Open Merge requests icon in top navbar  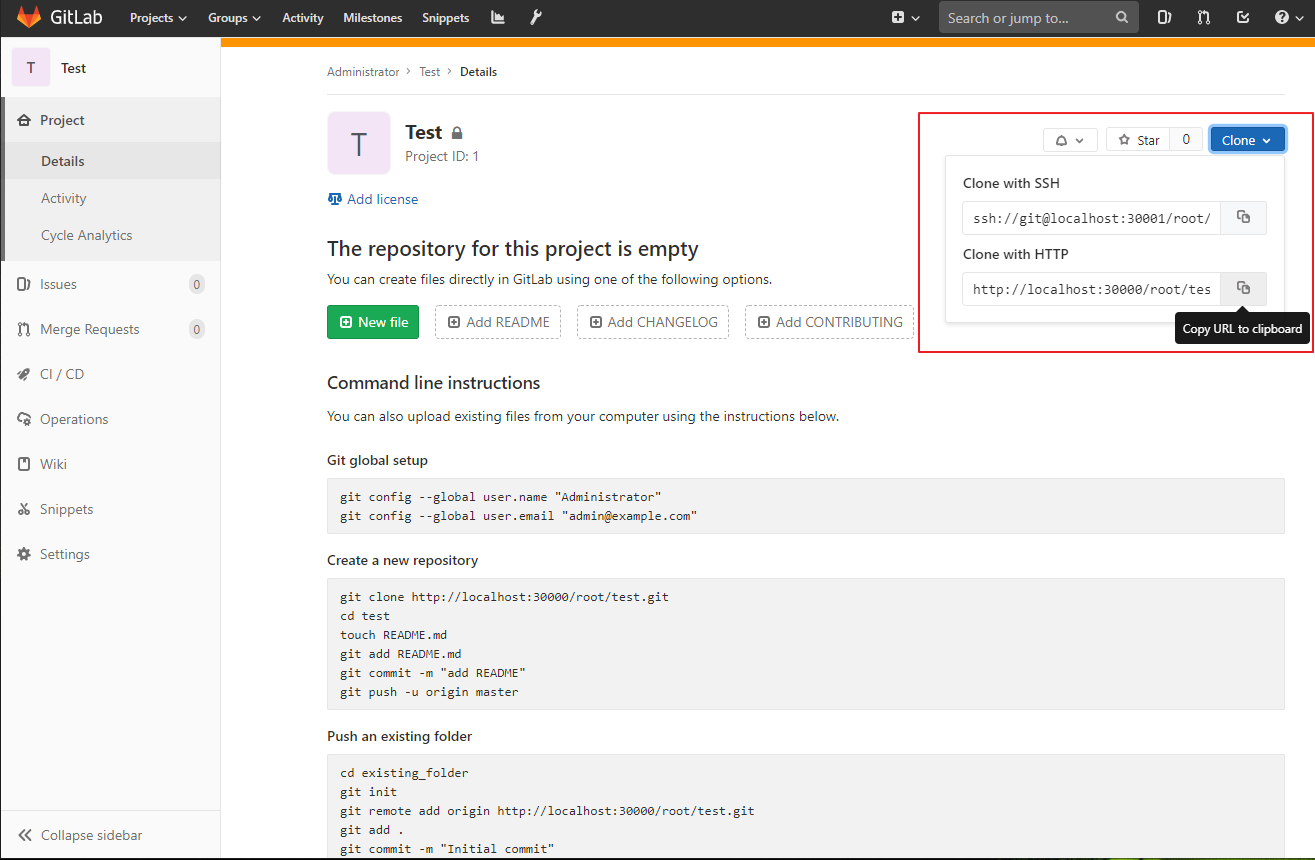tap(1203, 18)
